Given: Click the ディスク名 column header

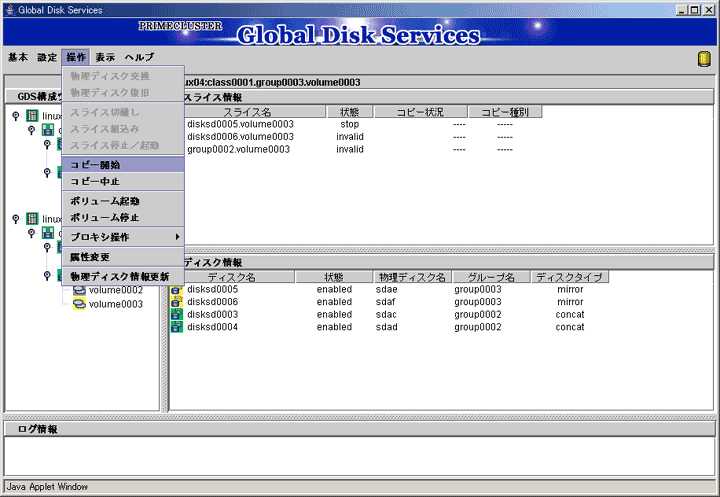Looking at the screenshot, I should (x=231, y=277).
